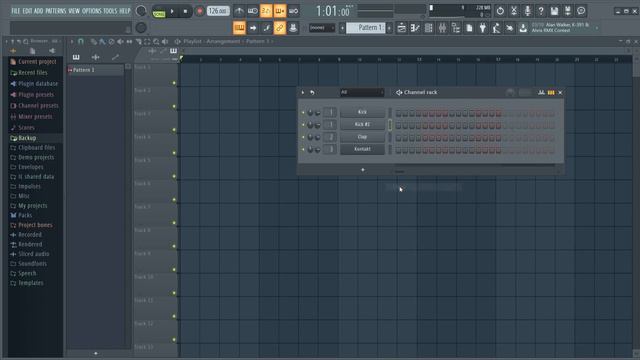Open the OPTIONS menu
The height and width of the screenshot is (360, 640).
(91, 11)
